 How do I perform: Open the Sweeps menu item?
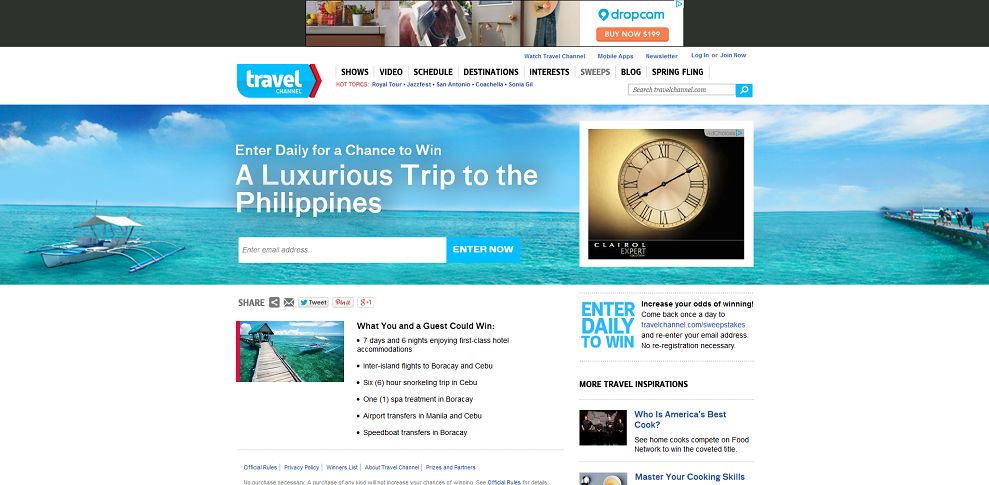595,72
